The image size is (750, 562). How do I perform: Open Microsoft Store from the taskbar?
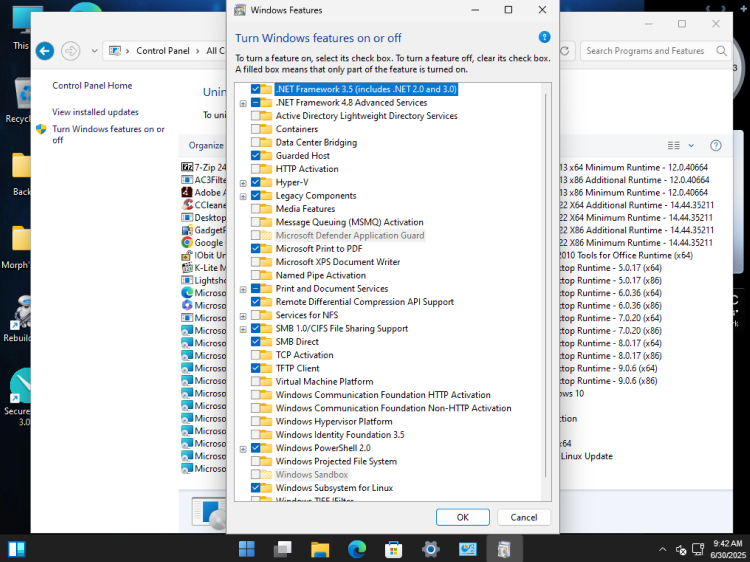pyautogui.click(x=393, y=549)
